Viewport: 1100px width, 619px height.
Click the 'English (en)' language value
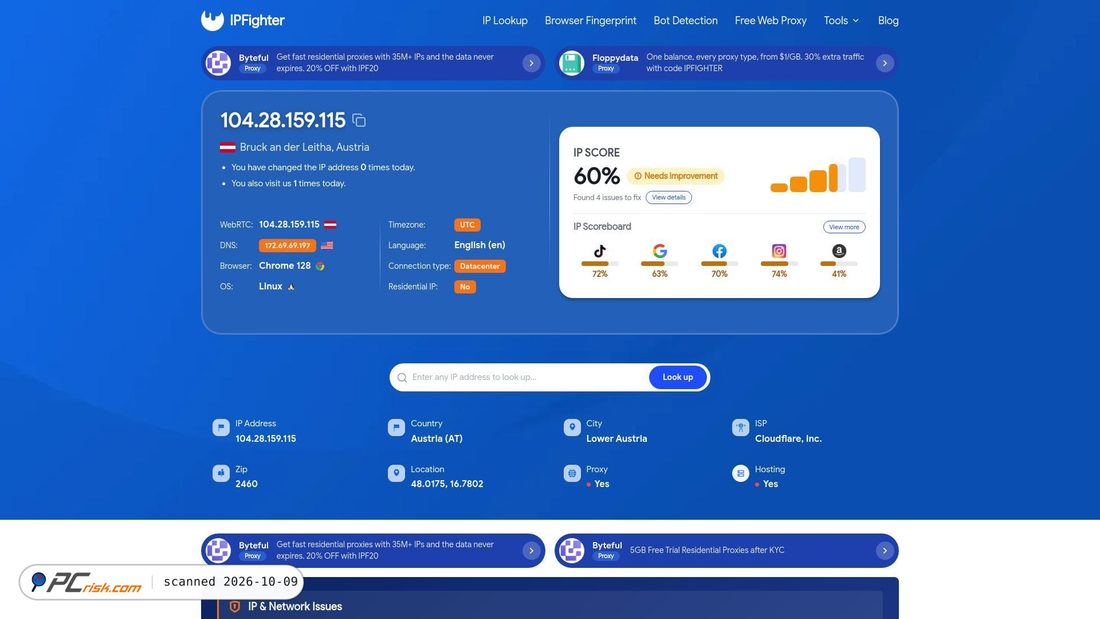tap(480, 245)
